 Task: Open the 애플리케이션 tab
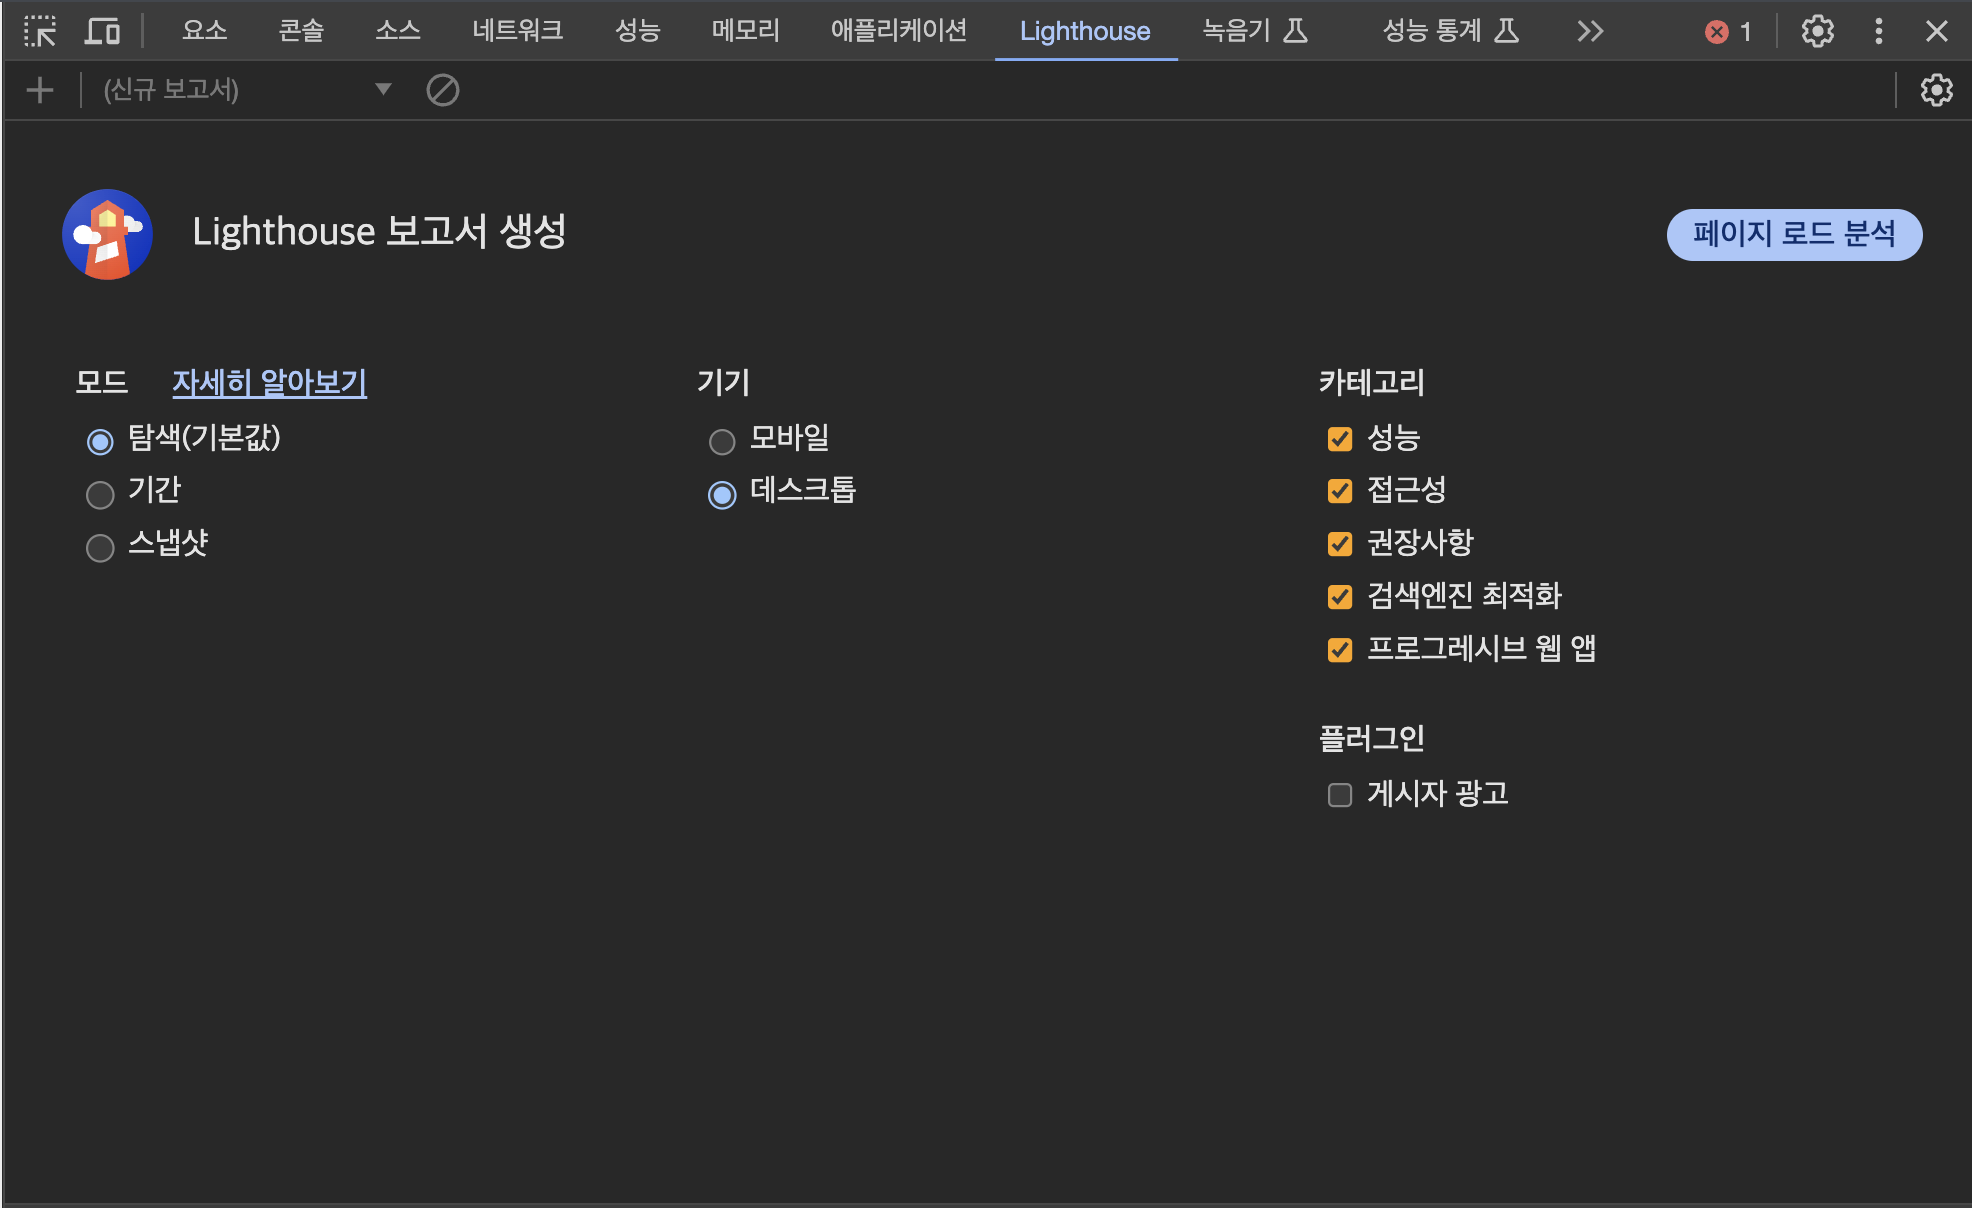(898, 31)
